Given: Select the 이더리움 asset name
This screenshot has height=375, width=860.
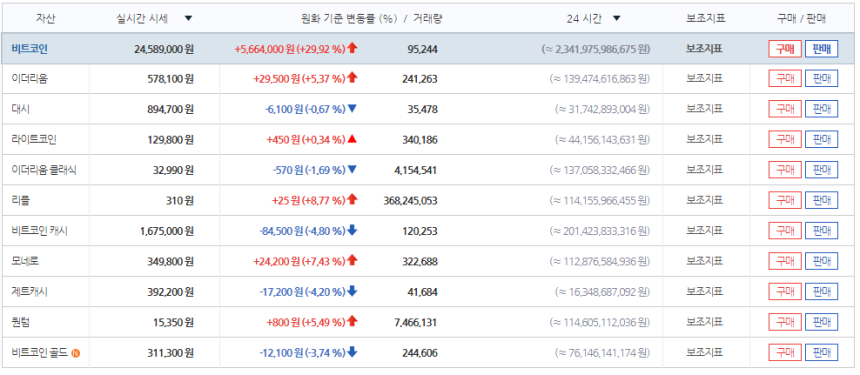Looking at the screenshot, I should click(x=30, y=79).
